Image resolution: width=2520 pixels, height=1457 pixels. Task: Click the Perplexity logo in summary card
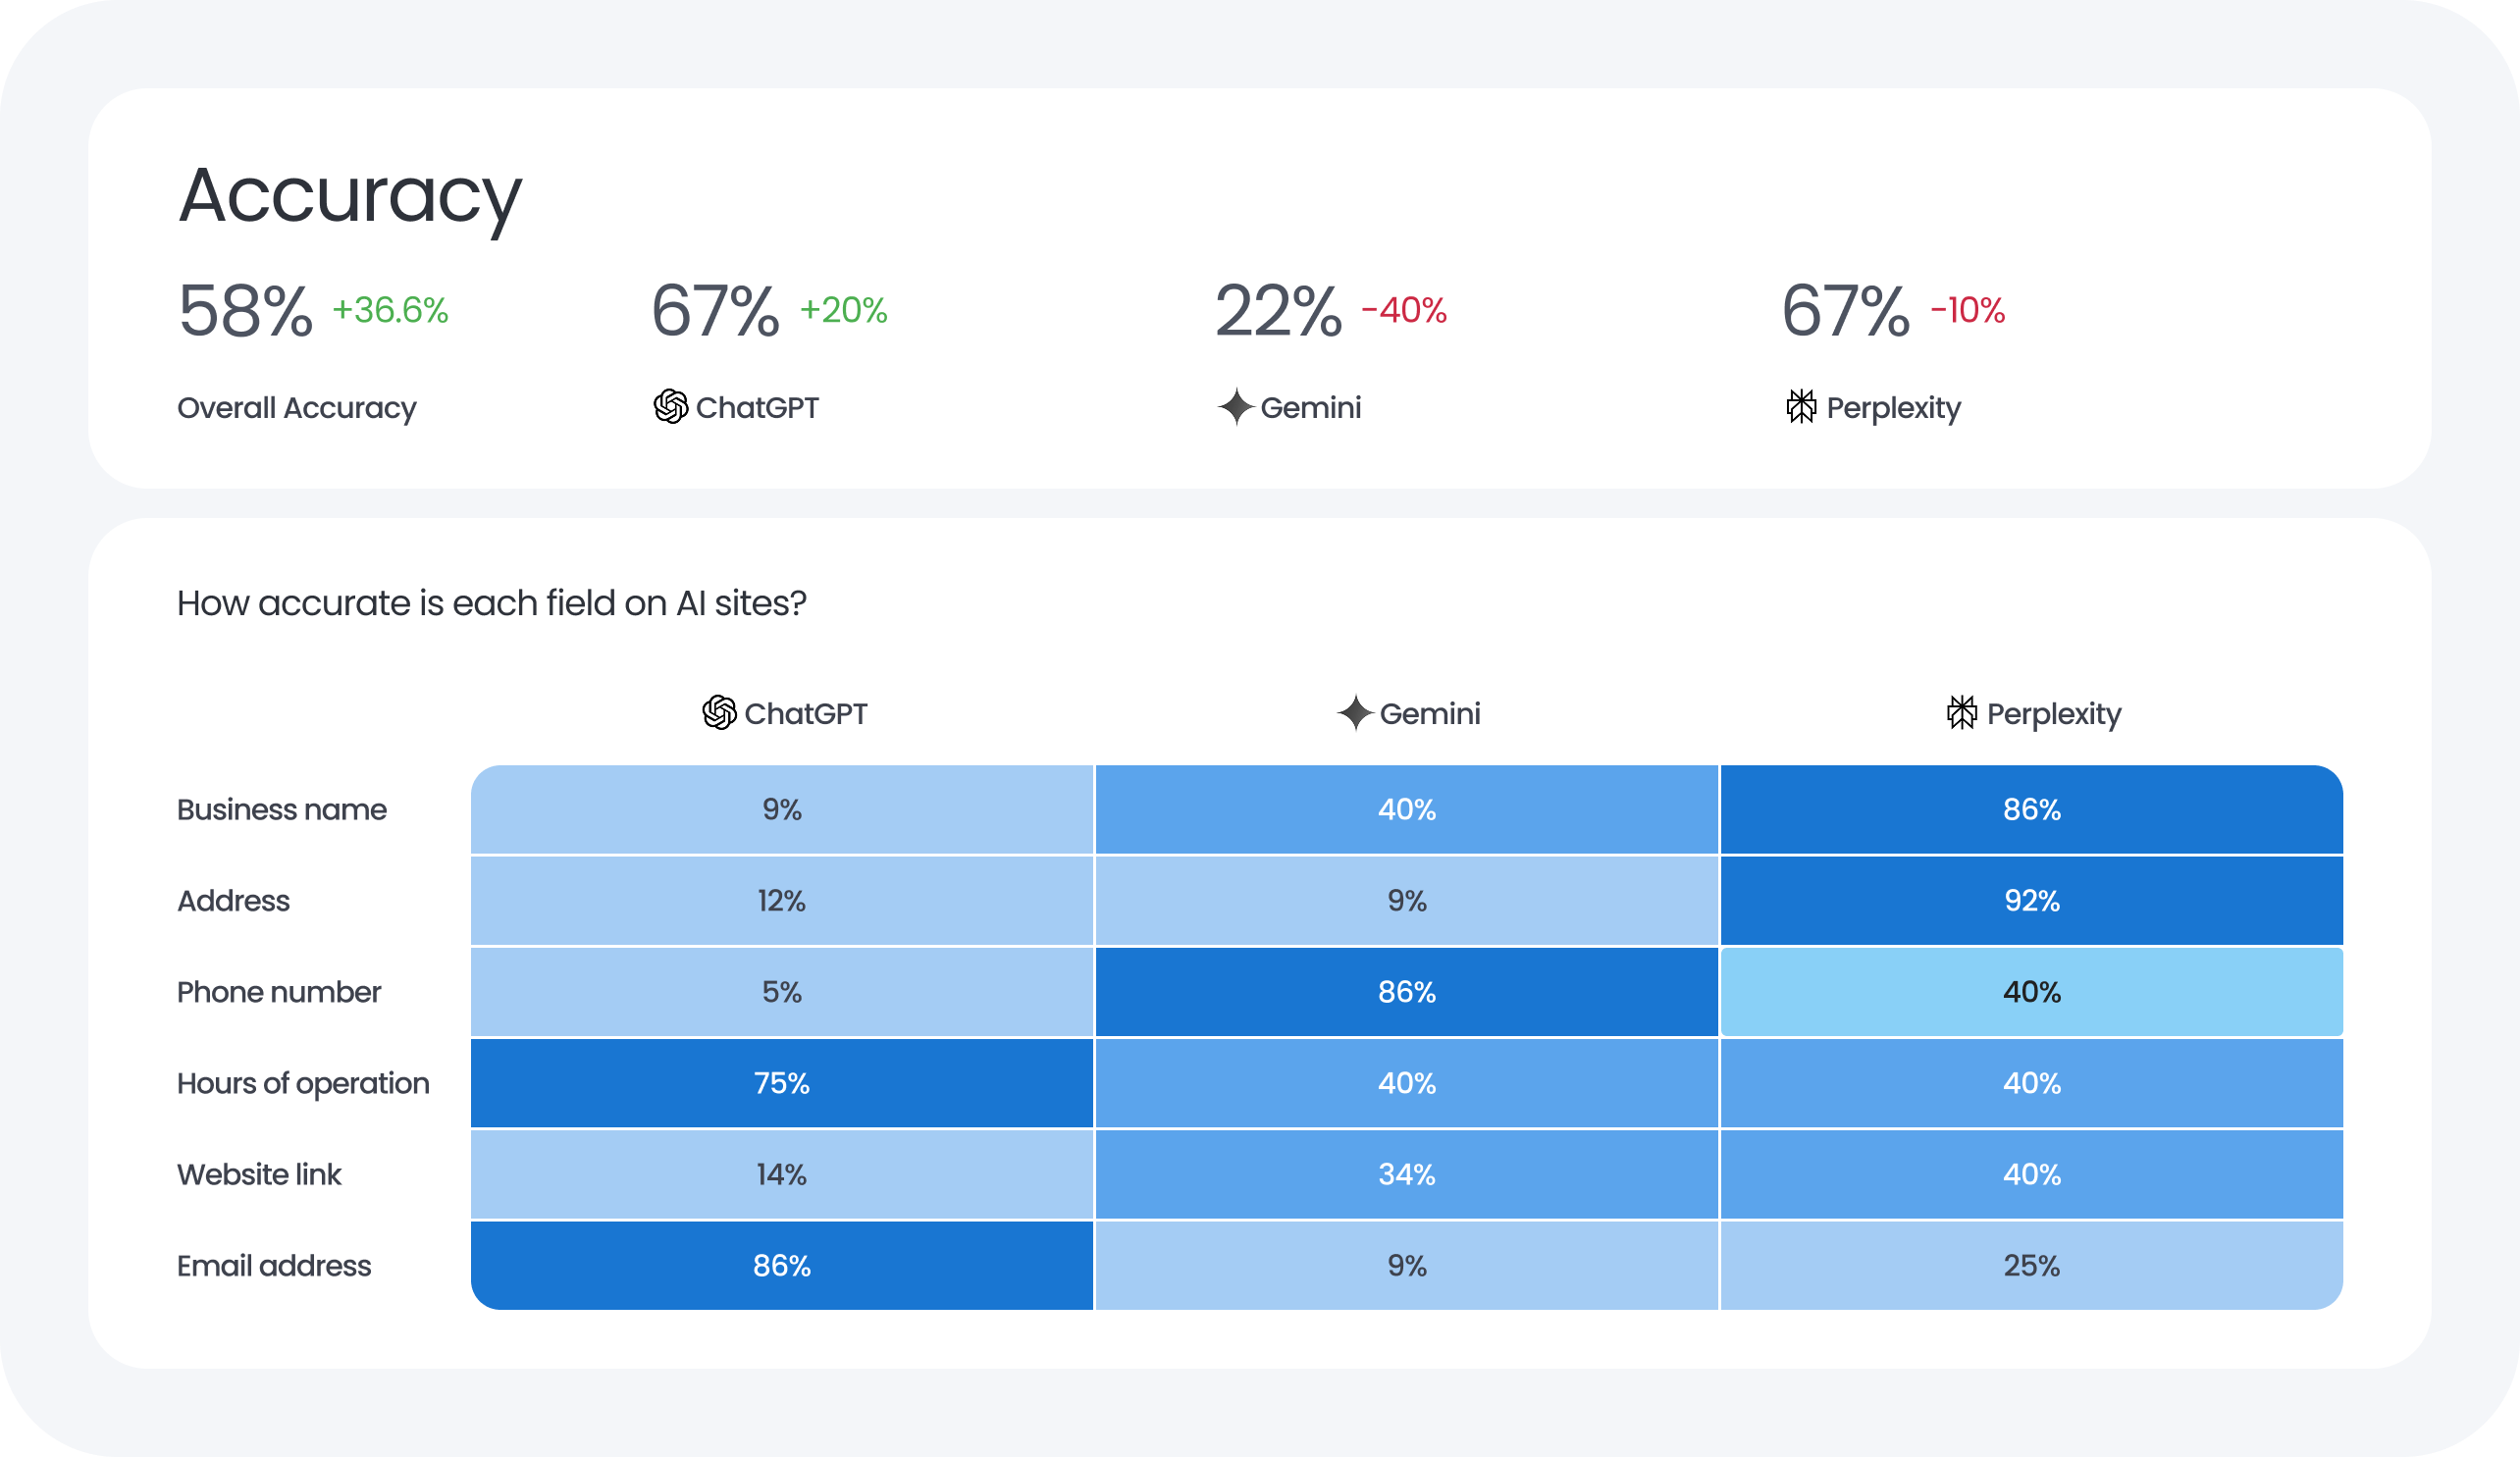(x=1801, y=407)
